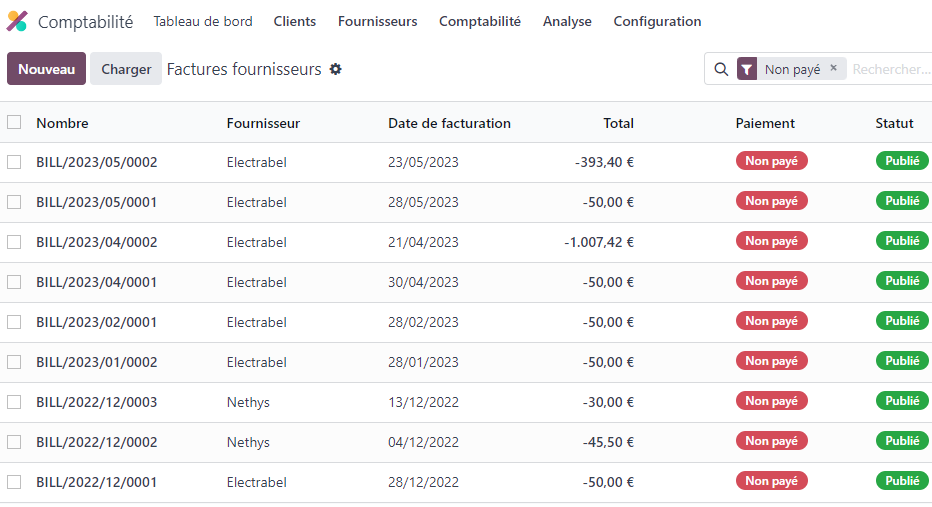Sort by Date de facturation column
Screen dimensions: 932x507
tap(449, 123)
